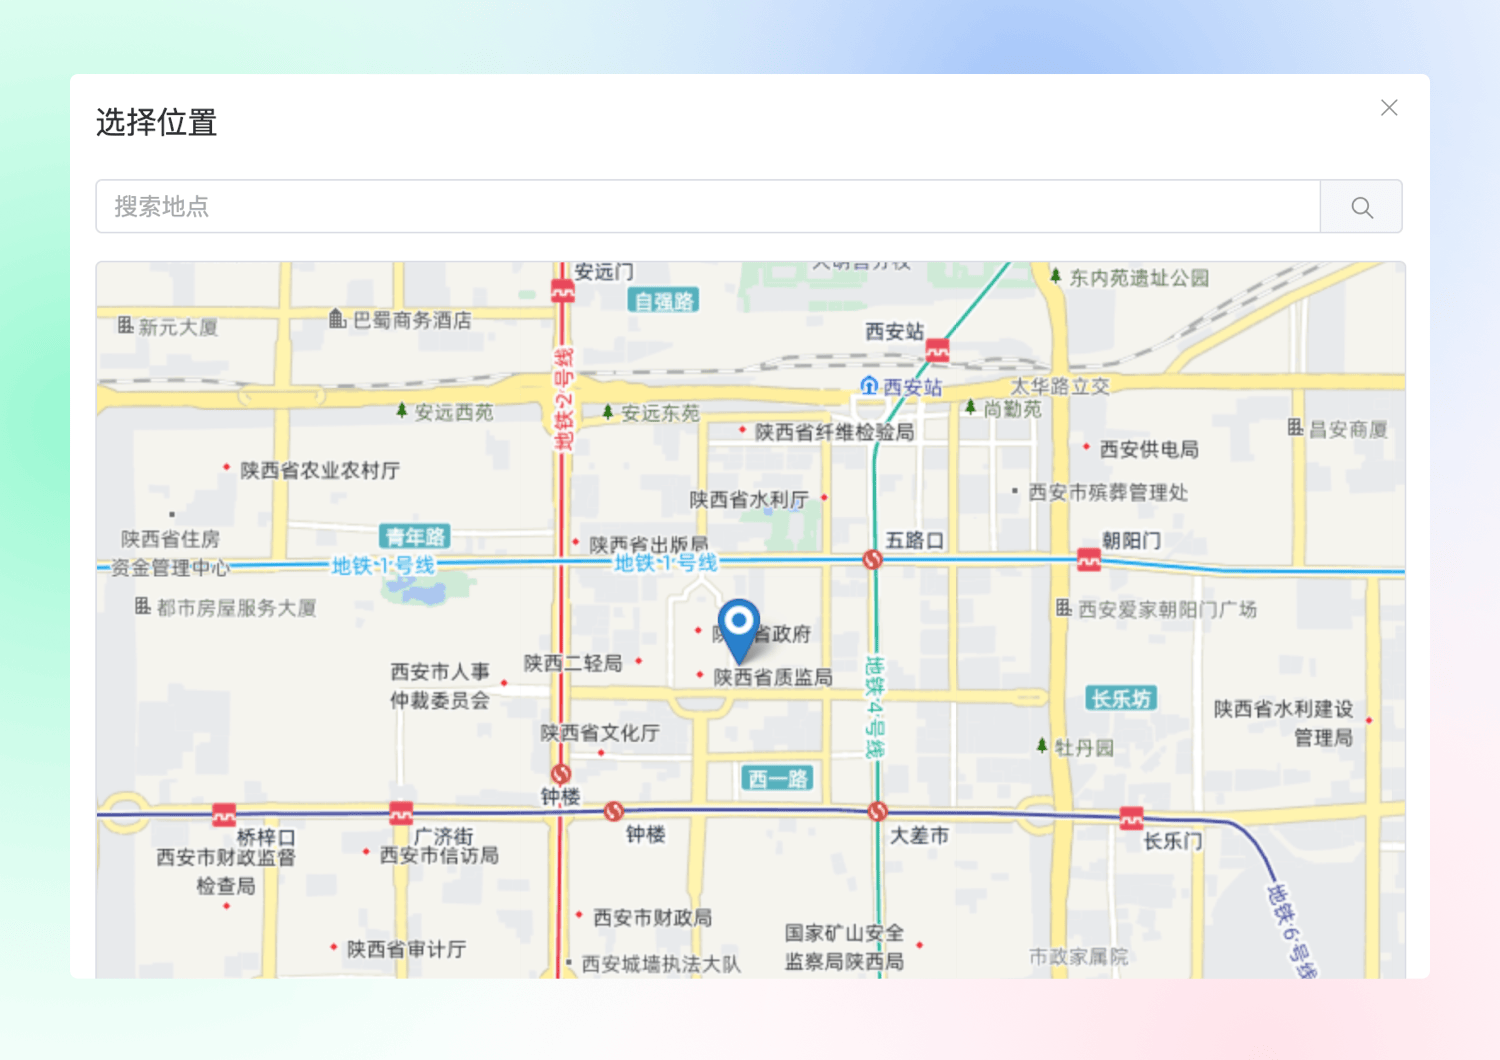Click the 巴蜀商务酒店 building icon
1500x1060 pixels.
[x=338, y=319]
